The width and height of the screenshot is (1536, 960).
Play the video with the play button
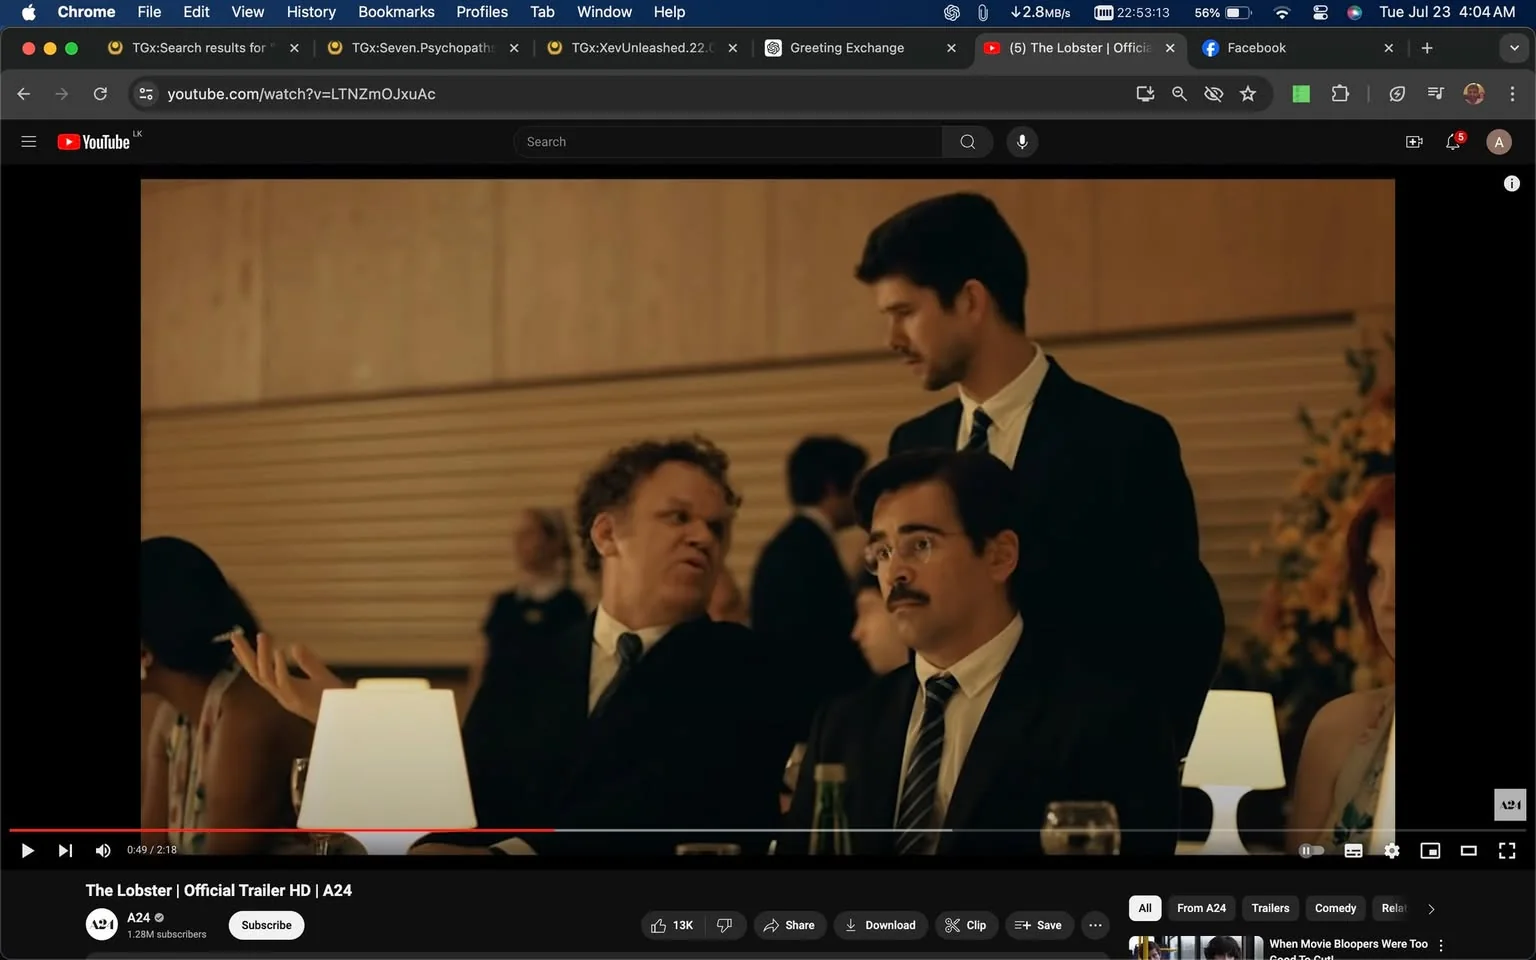tap(27, 850)
